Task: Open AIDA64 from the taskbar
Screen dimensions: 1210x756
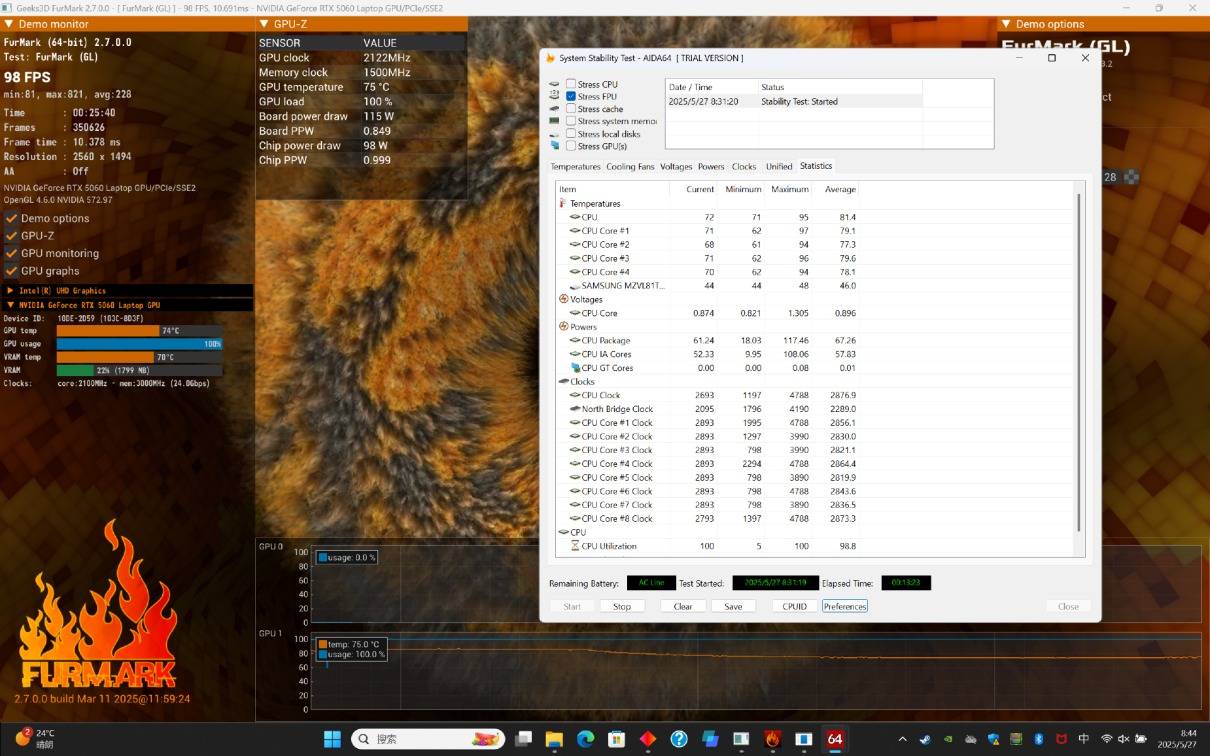Action: (834, 740)
